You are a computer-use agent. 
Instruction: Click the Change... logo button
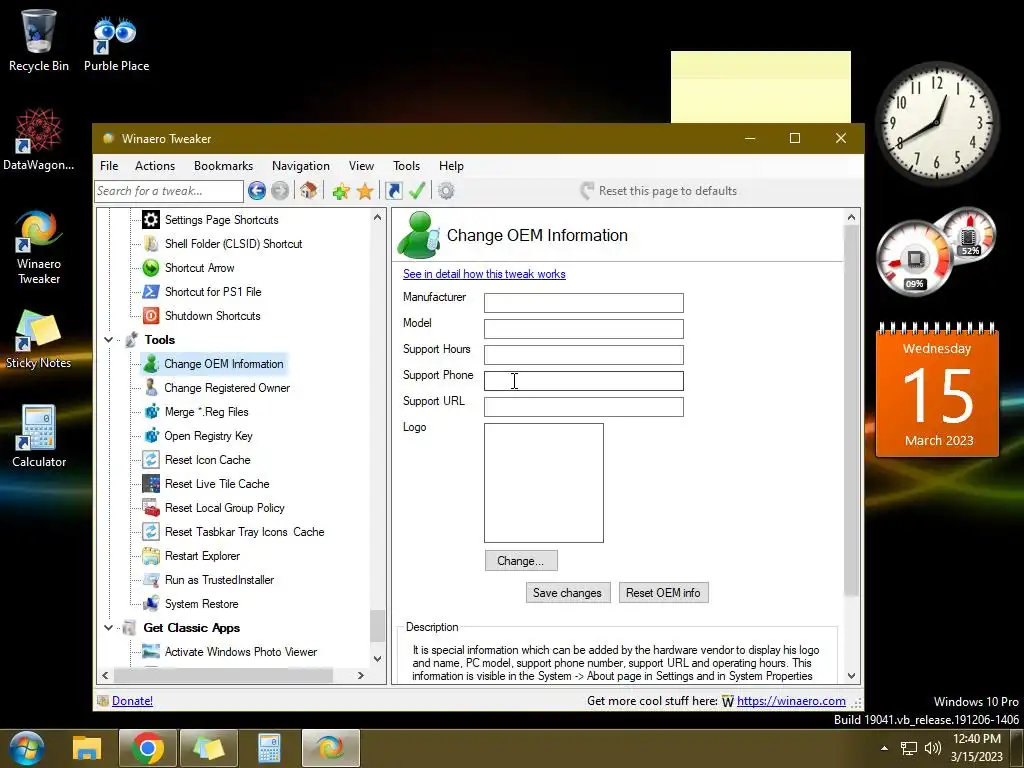tap(520, 560)
